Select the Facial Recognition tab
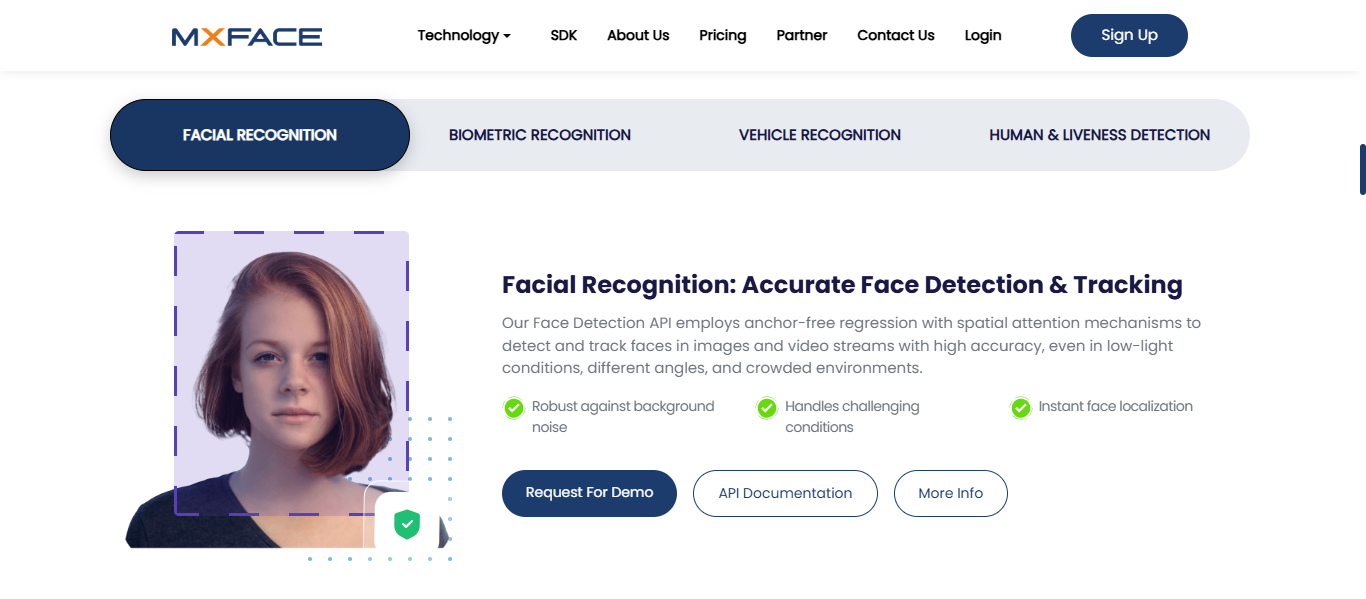 click(x=259, y=134)
